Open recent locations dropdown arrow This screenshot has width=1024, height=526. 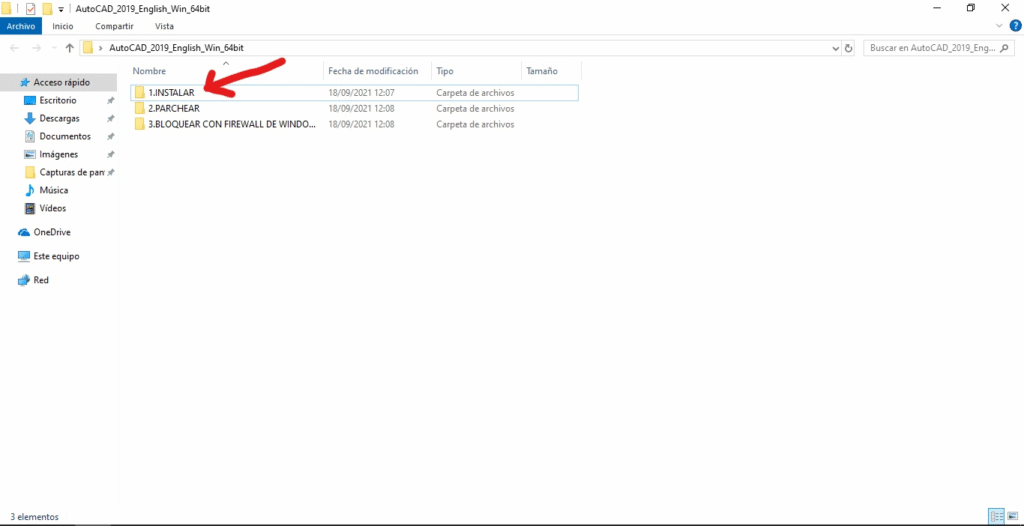tap(54, 49)
